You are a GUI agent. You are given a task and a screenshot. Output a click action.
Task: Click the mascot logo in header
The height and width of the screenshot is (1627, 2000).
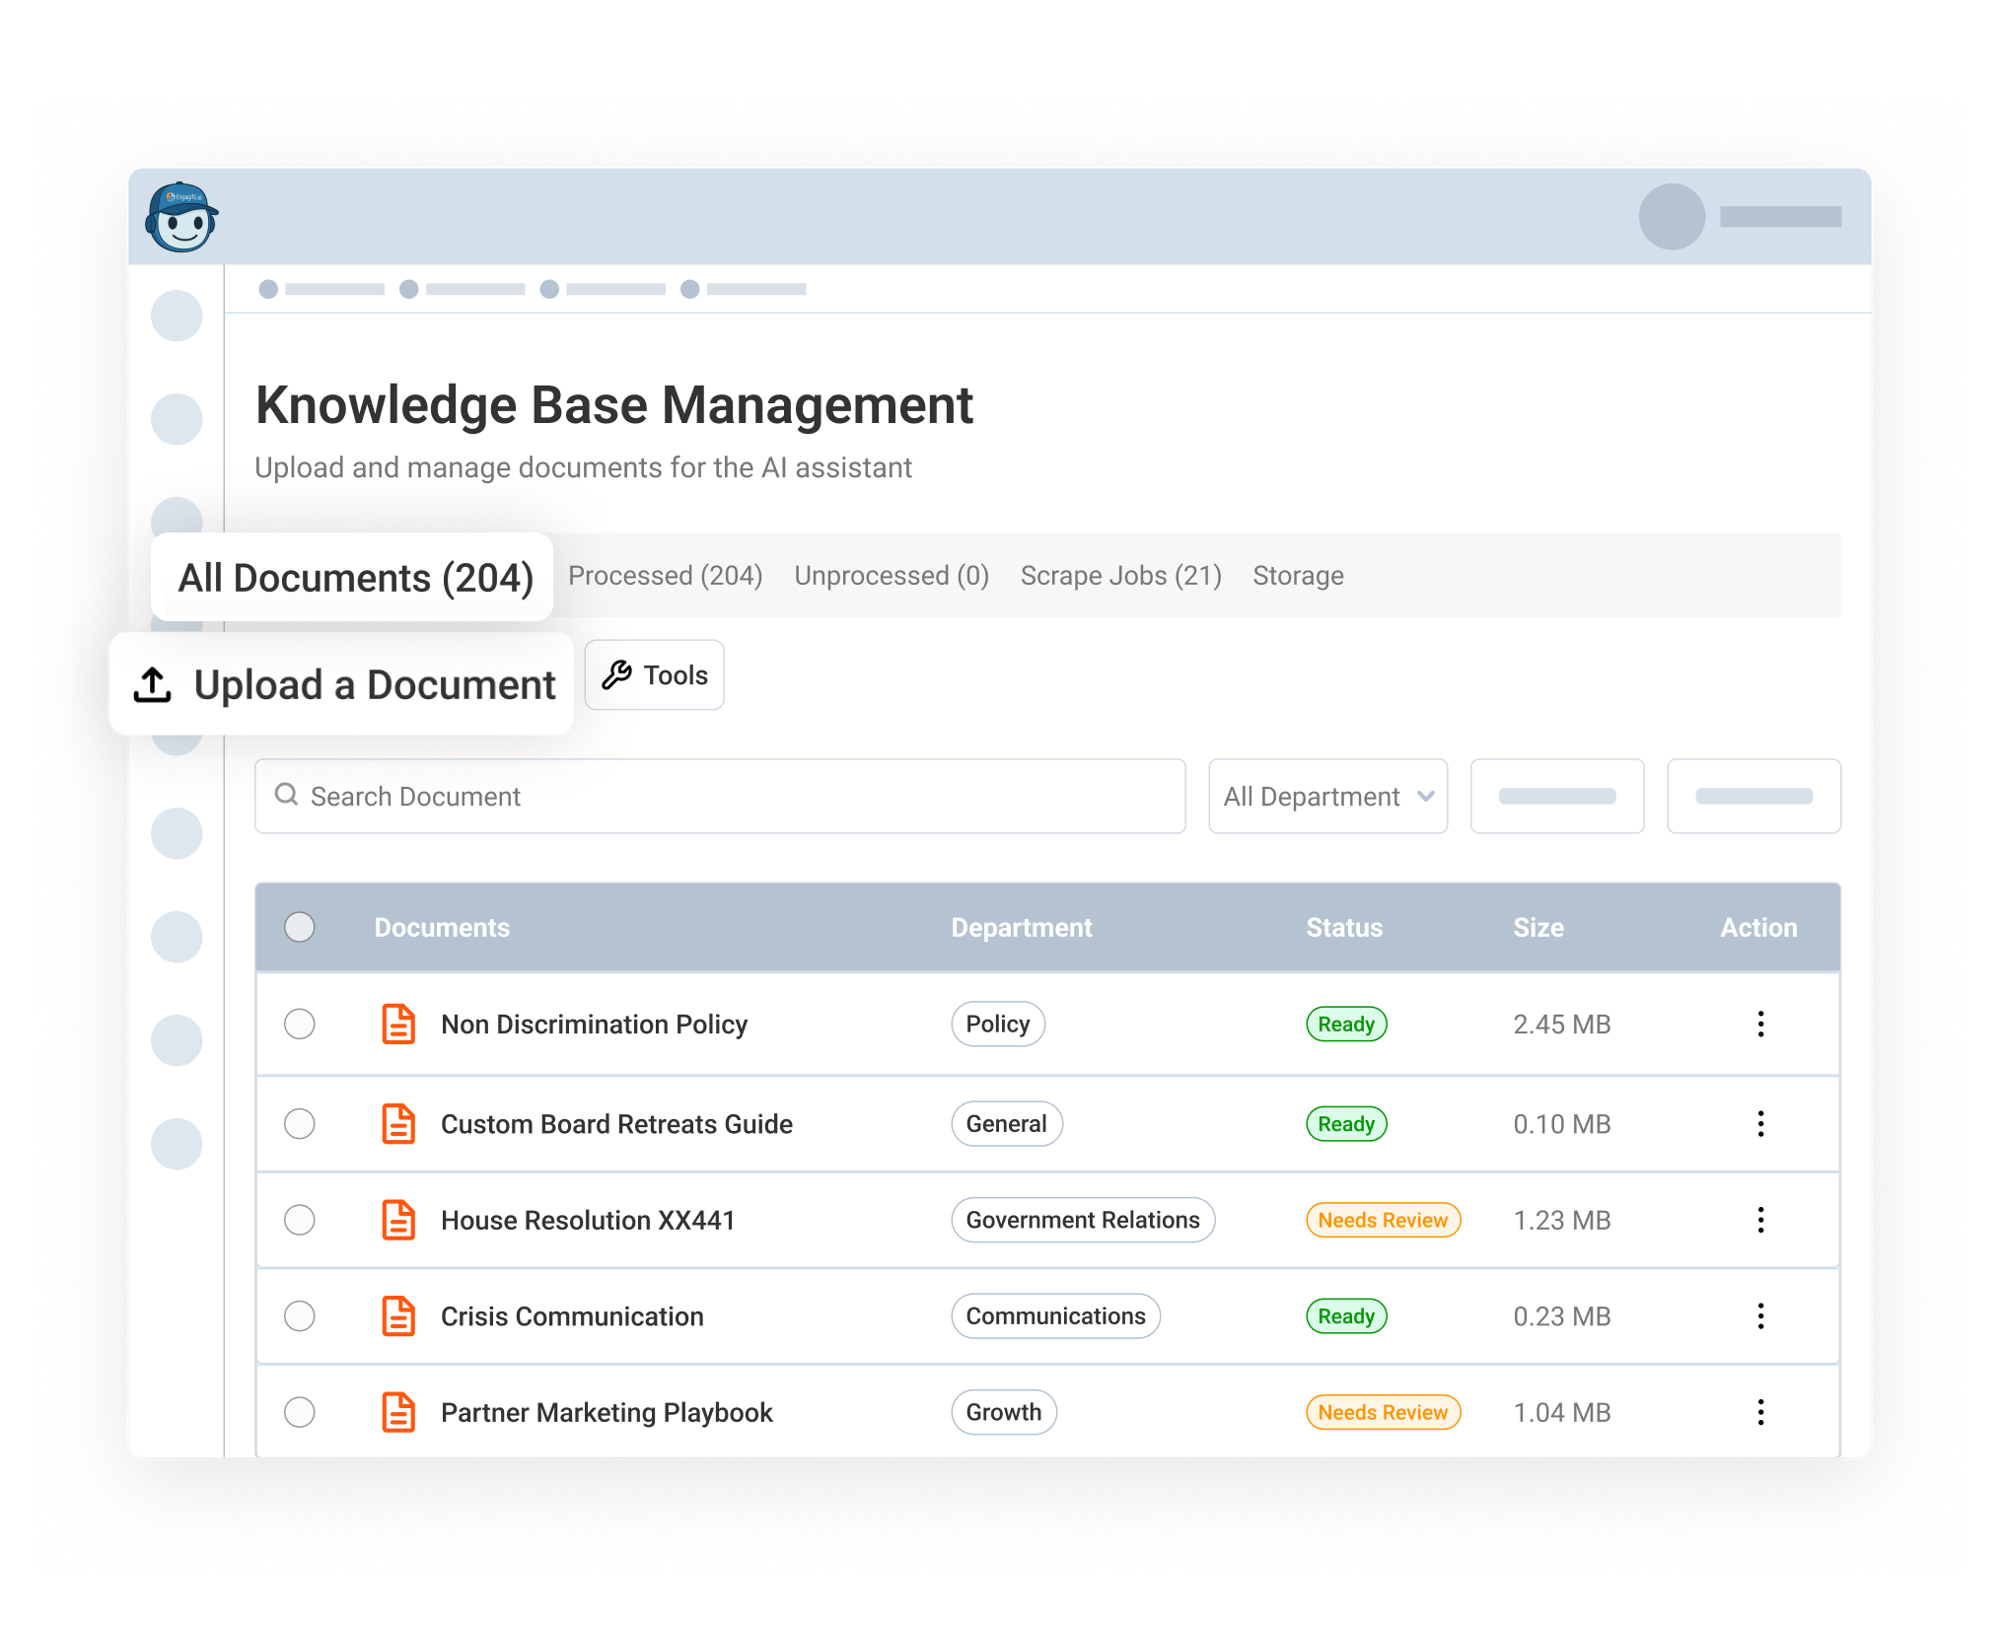tap(181, 217)
